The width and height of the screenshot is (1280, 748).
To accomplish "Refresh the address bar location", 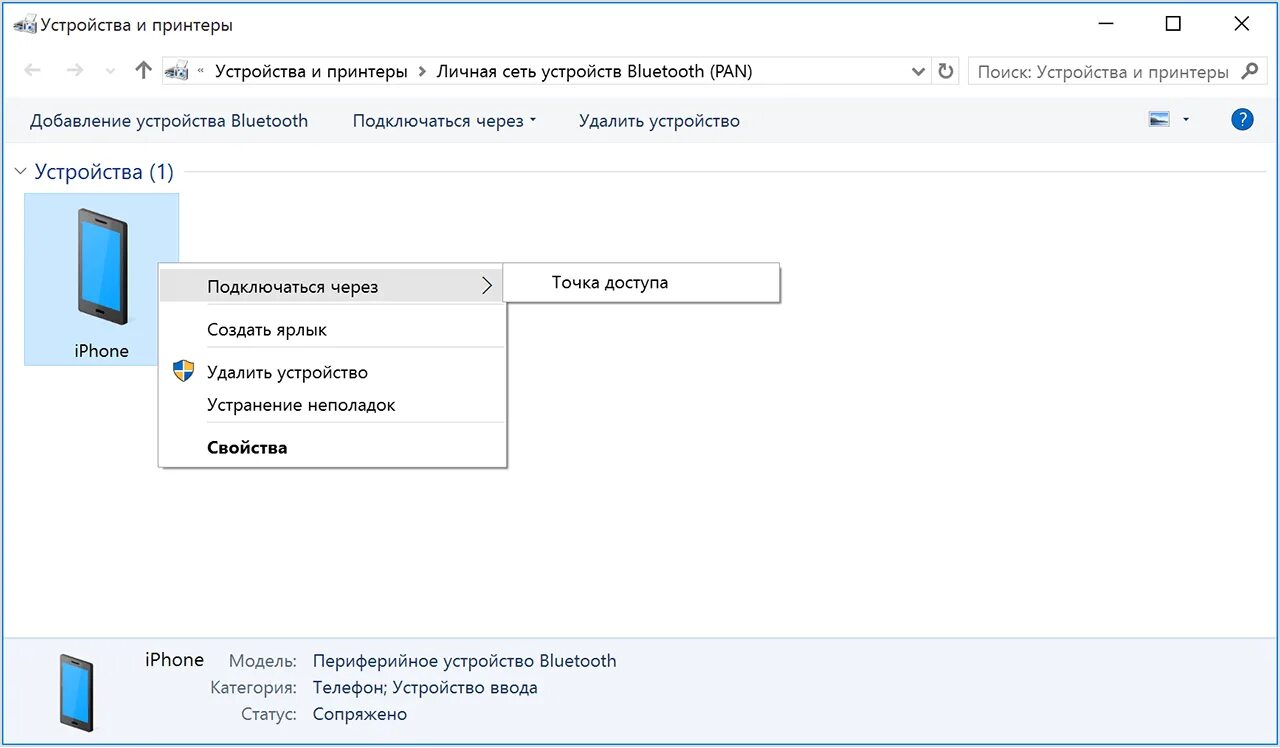I will point(945,72).
